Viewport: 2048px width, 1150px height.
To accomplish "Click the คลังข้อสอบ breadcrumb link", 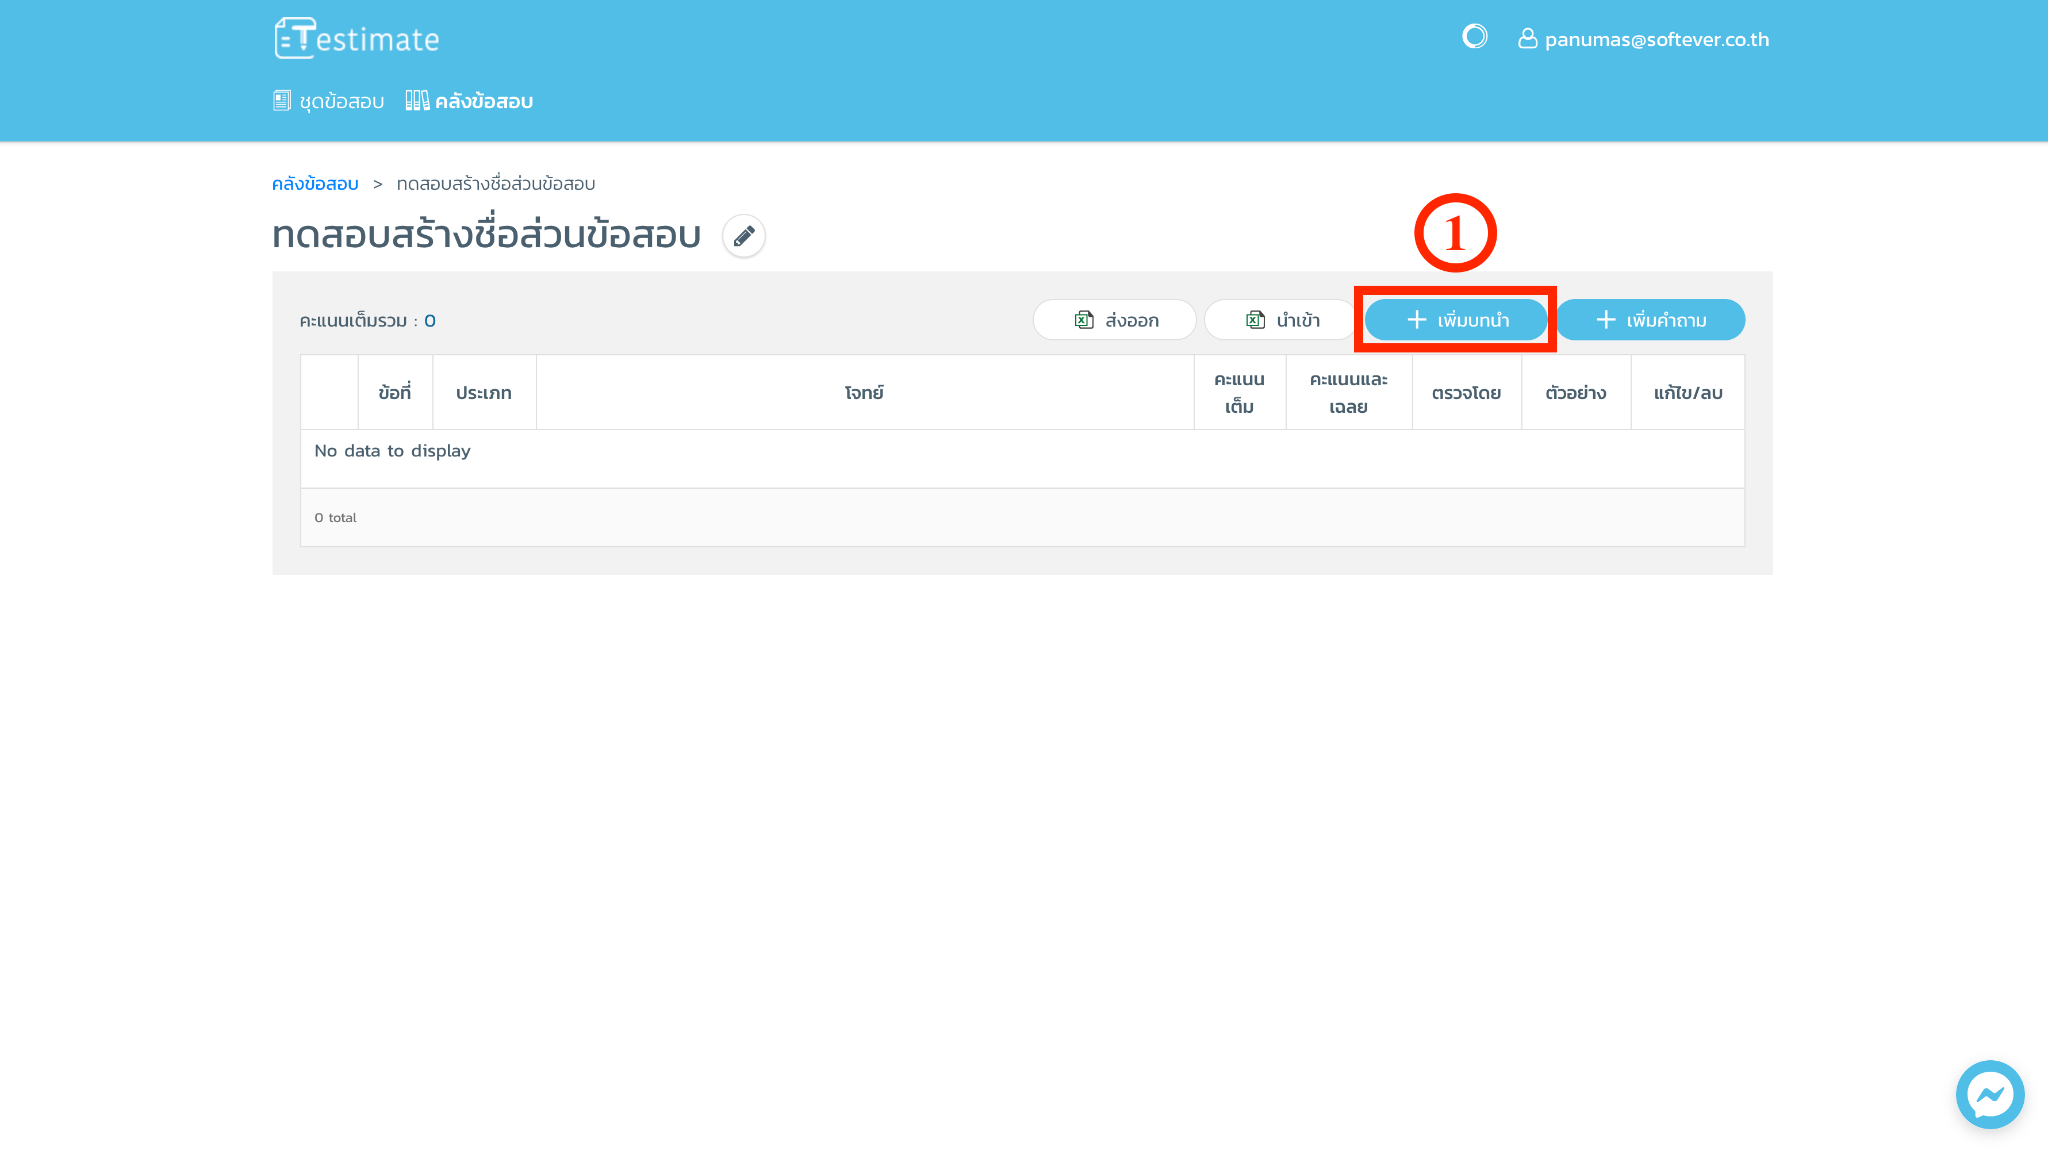I will 315,184.
